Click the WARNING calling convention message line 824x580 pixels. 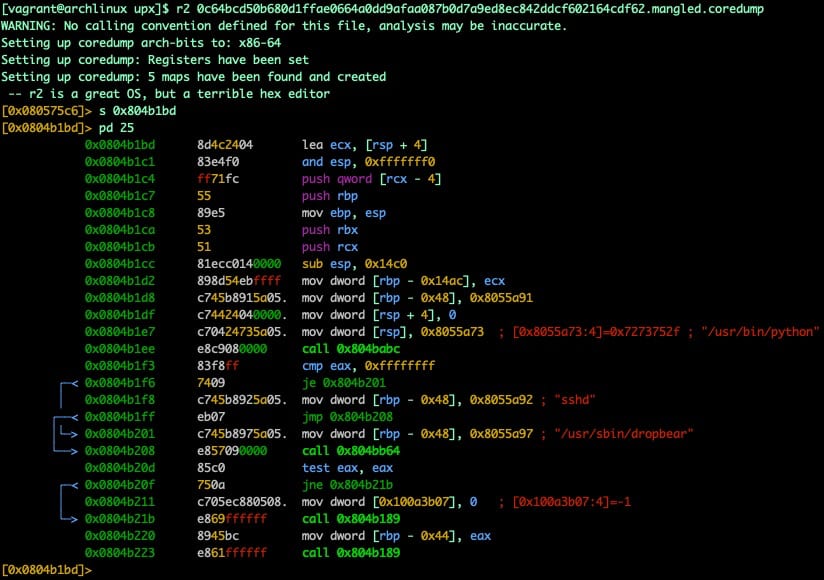[284, 26]
